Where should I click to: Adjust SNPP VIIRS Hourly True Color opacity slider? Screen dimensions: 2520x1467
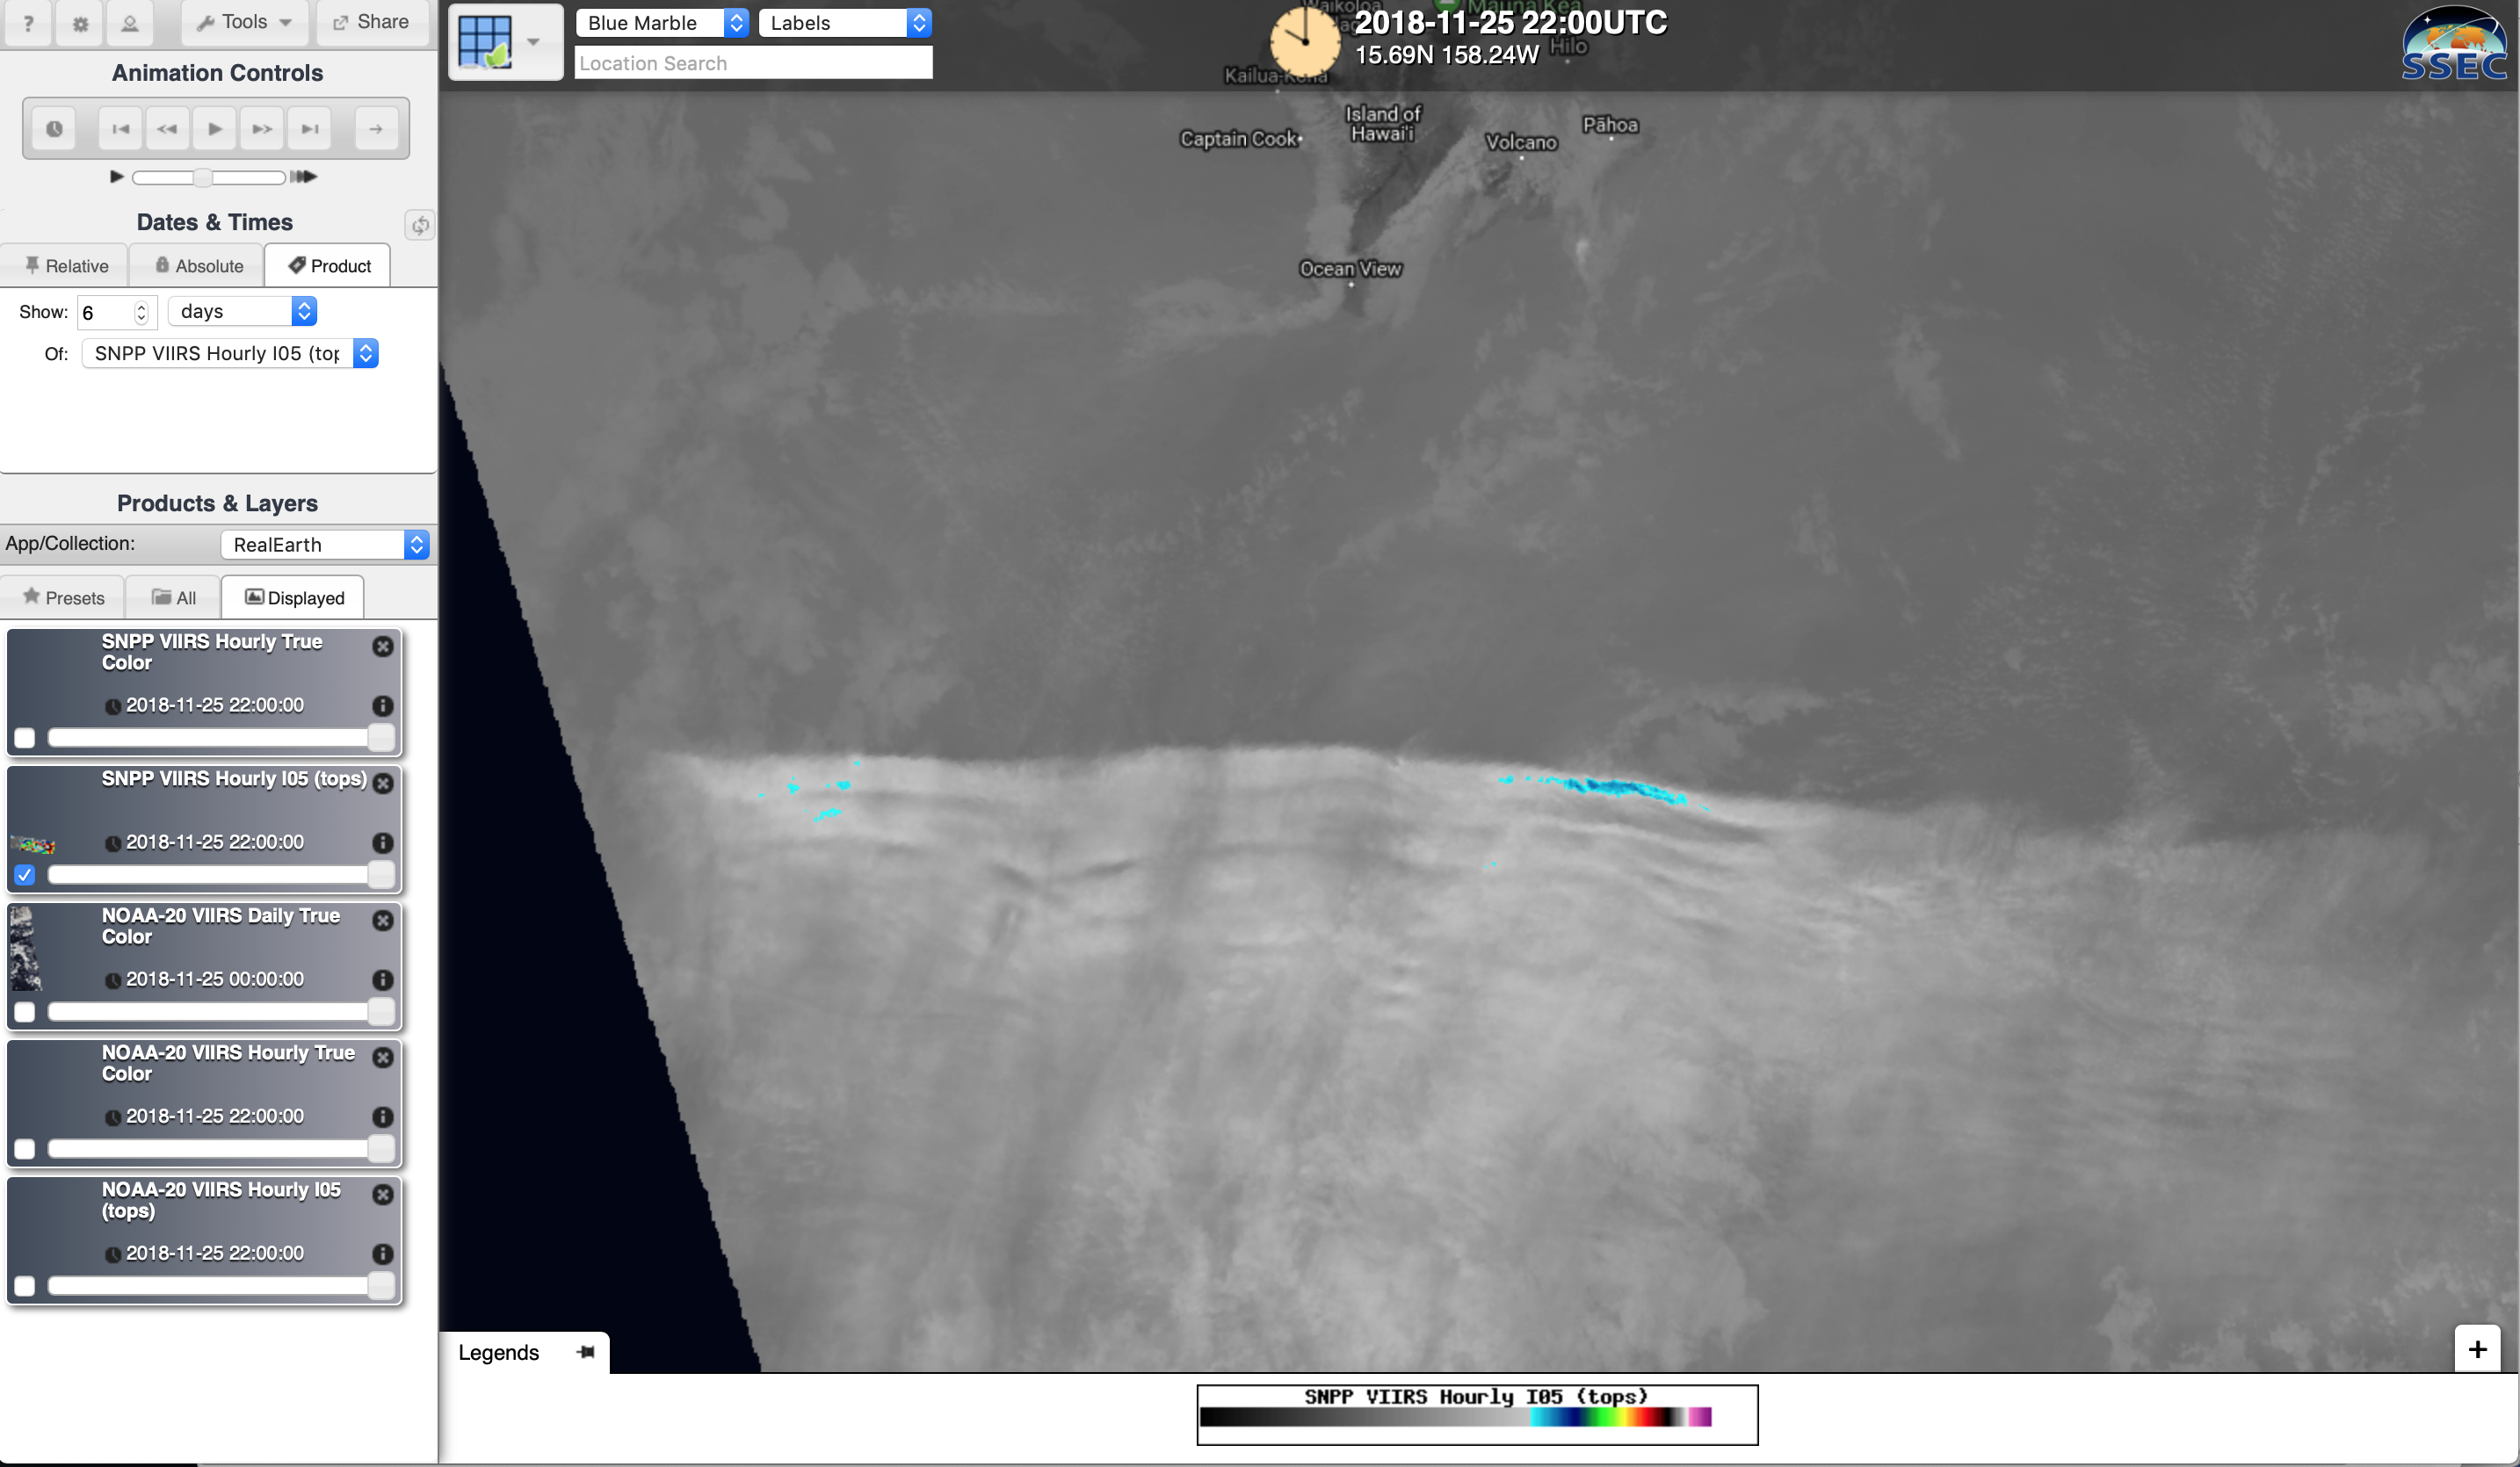coord(221,737)
